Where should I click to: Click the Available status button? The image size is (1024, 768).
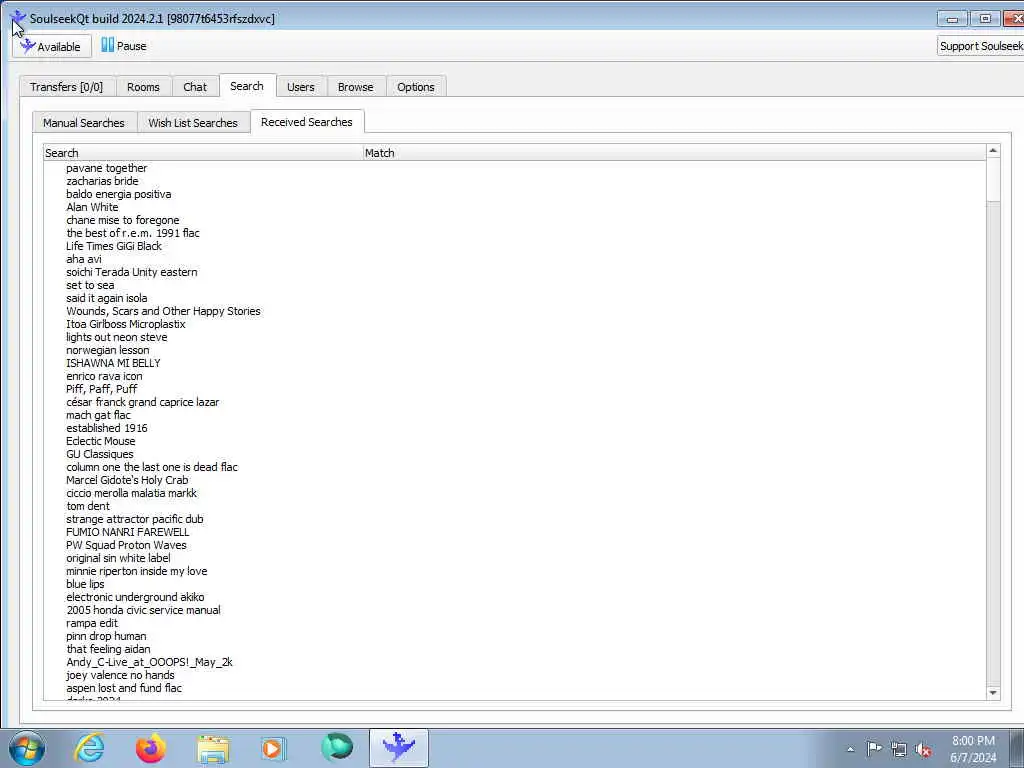(52, 46)
